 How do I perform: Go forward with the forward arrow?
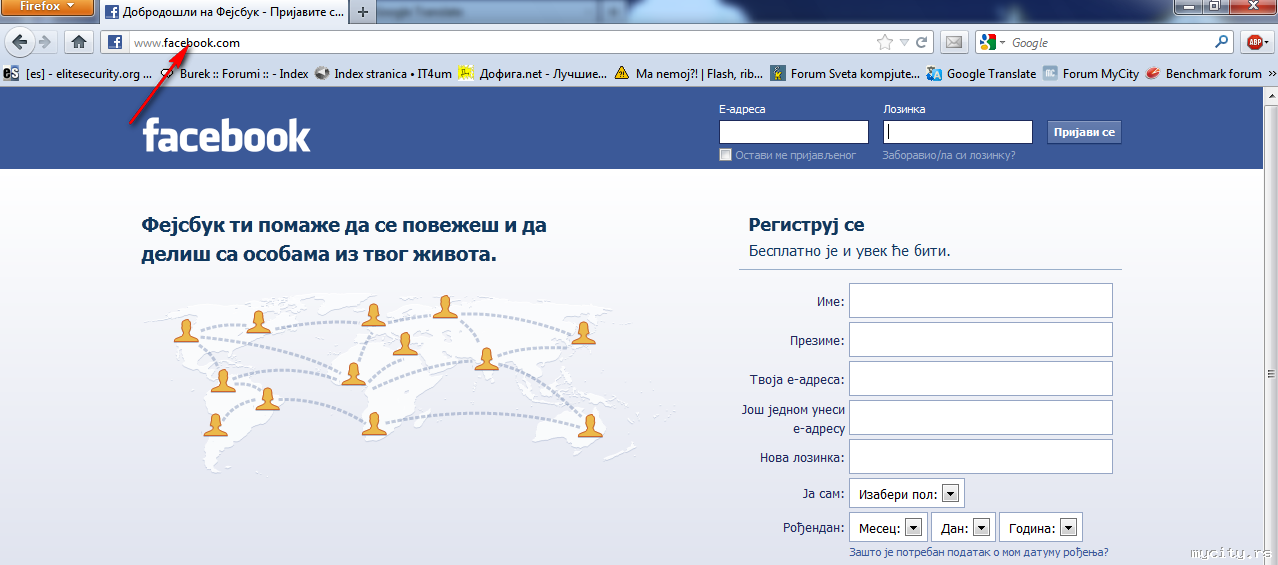[45, 42]
